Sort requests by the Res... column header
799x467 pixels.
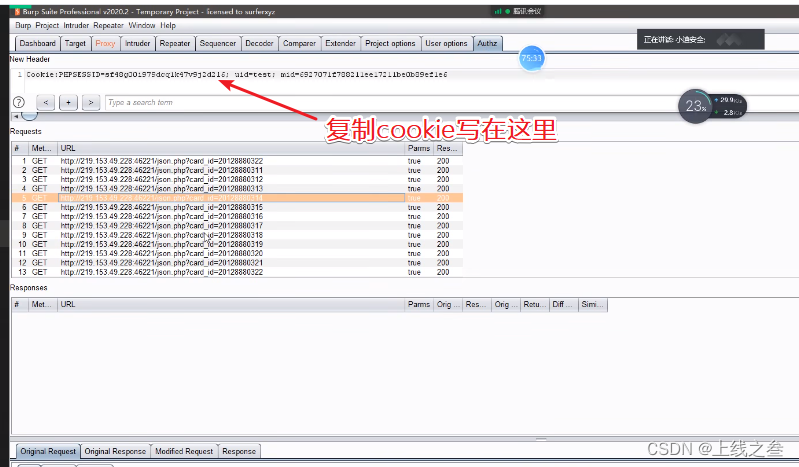click(448, 148)
